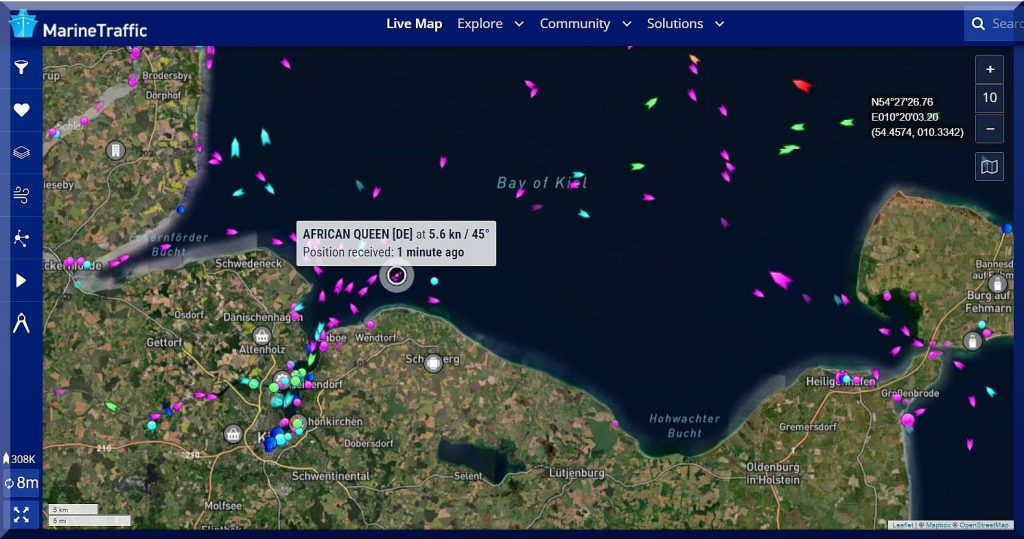Zoom in with the plus button

[989, 69]
